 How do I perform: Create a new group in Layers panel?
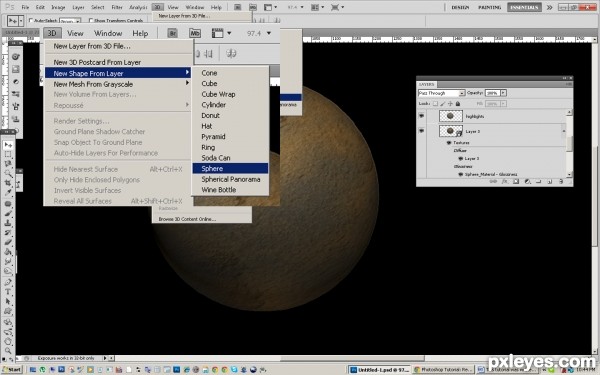click(538, 182)
